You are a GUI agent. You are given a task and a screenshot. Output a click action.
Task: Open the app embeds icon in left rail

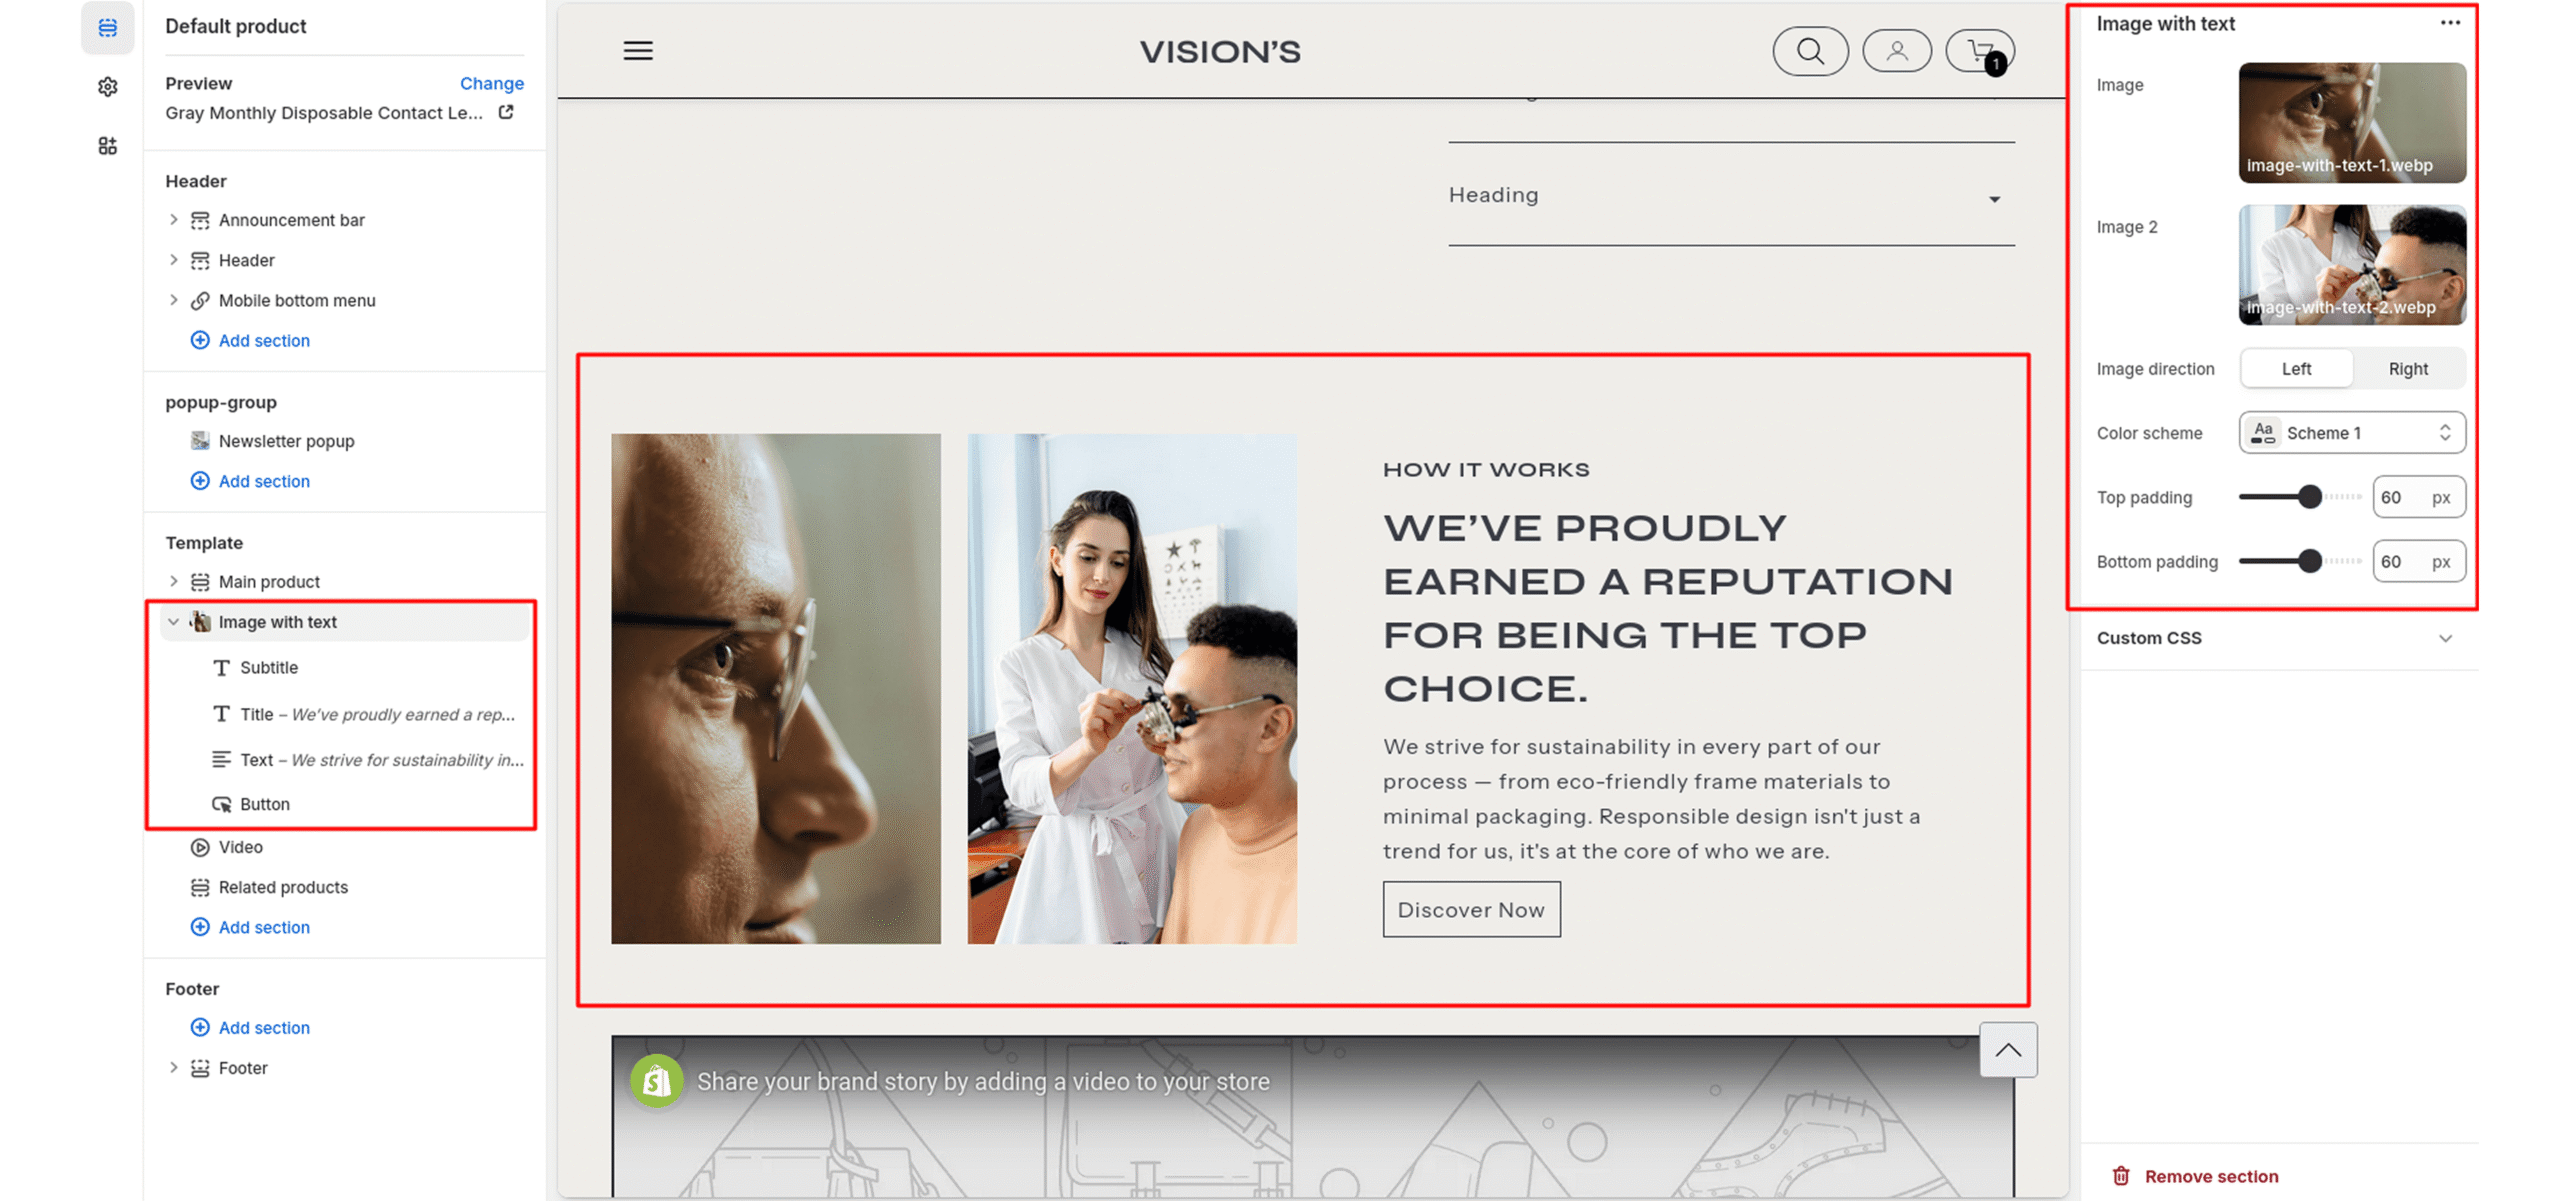(x=107, y=146)
